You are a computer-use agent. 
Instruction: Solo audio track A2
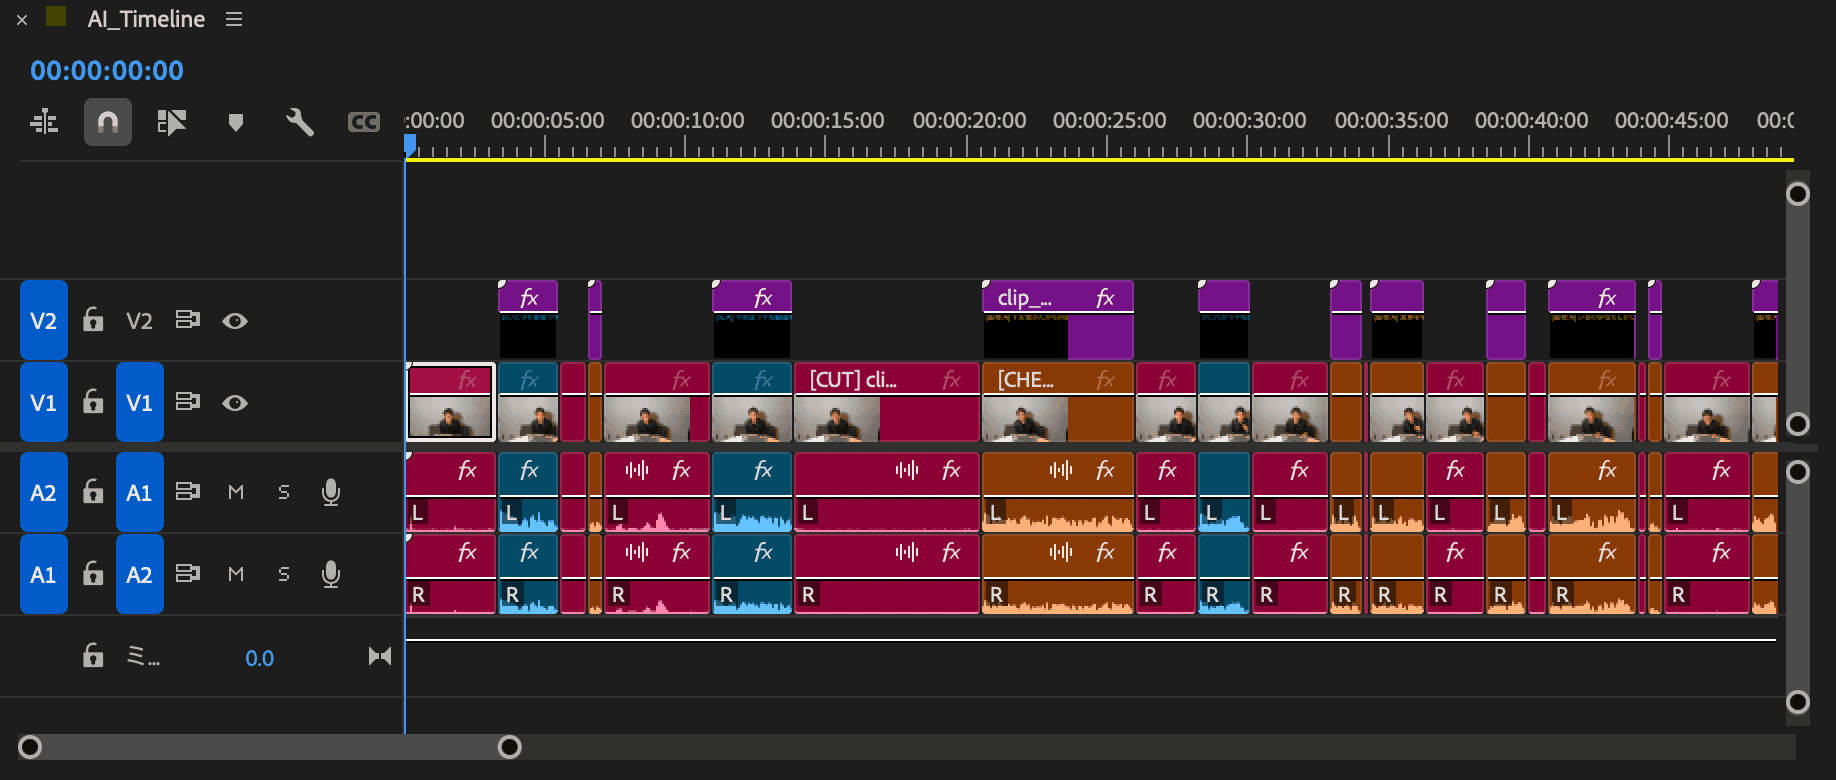tap(284, 574)
